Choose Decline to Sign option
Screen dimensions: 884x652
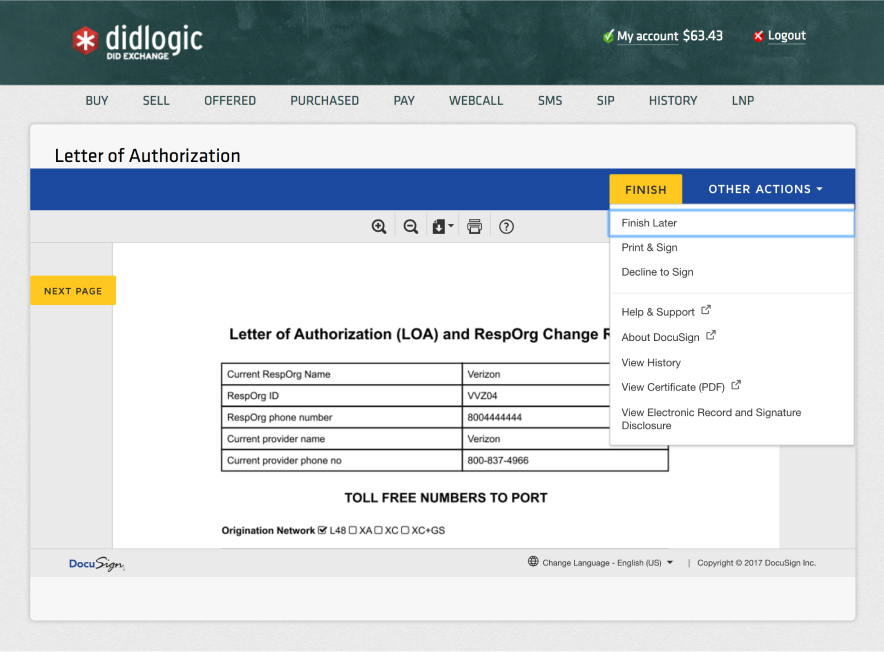[x=657, y=272]
